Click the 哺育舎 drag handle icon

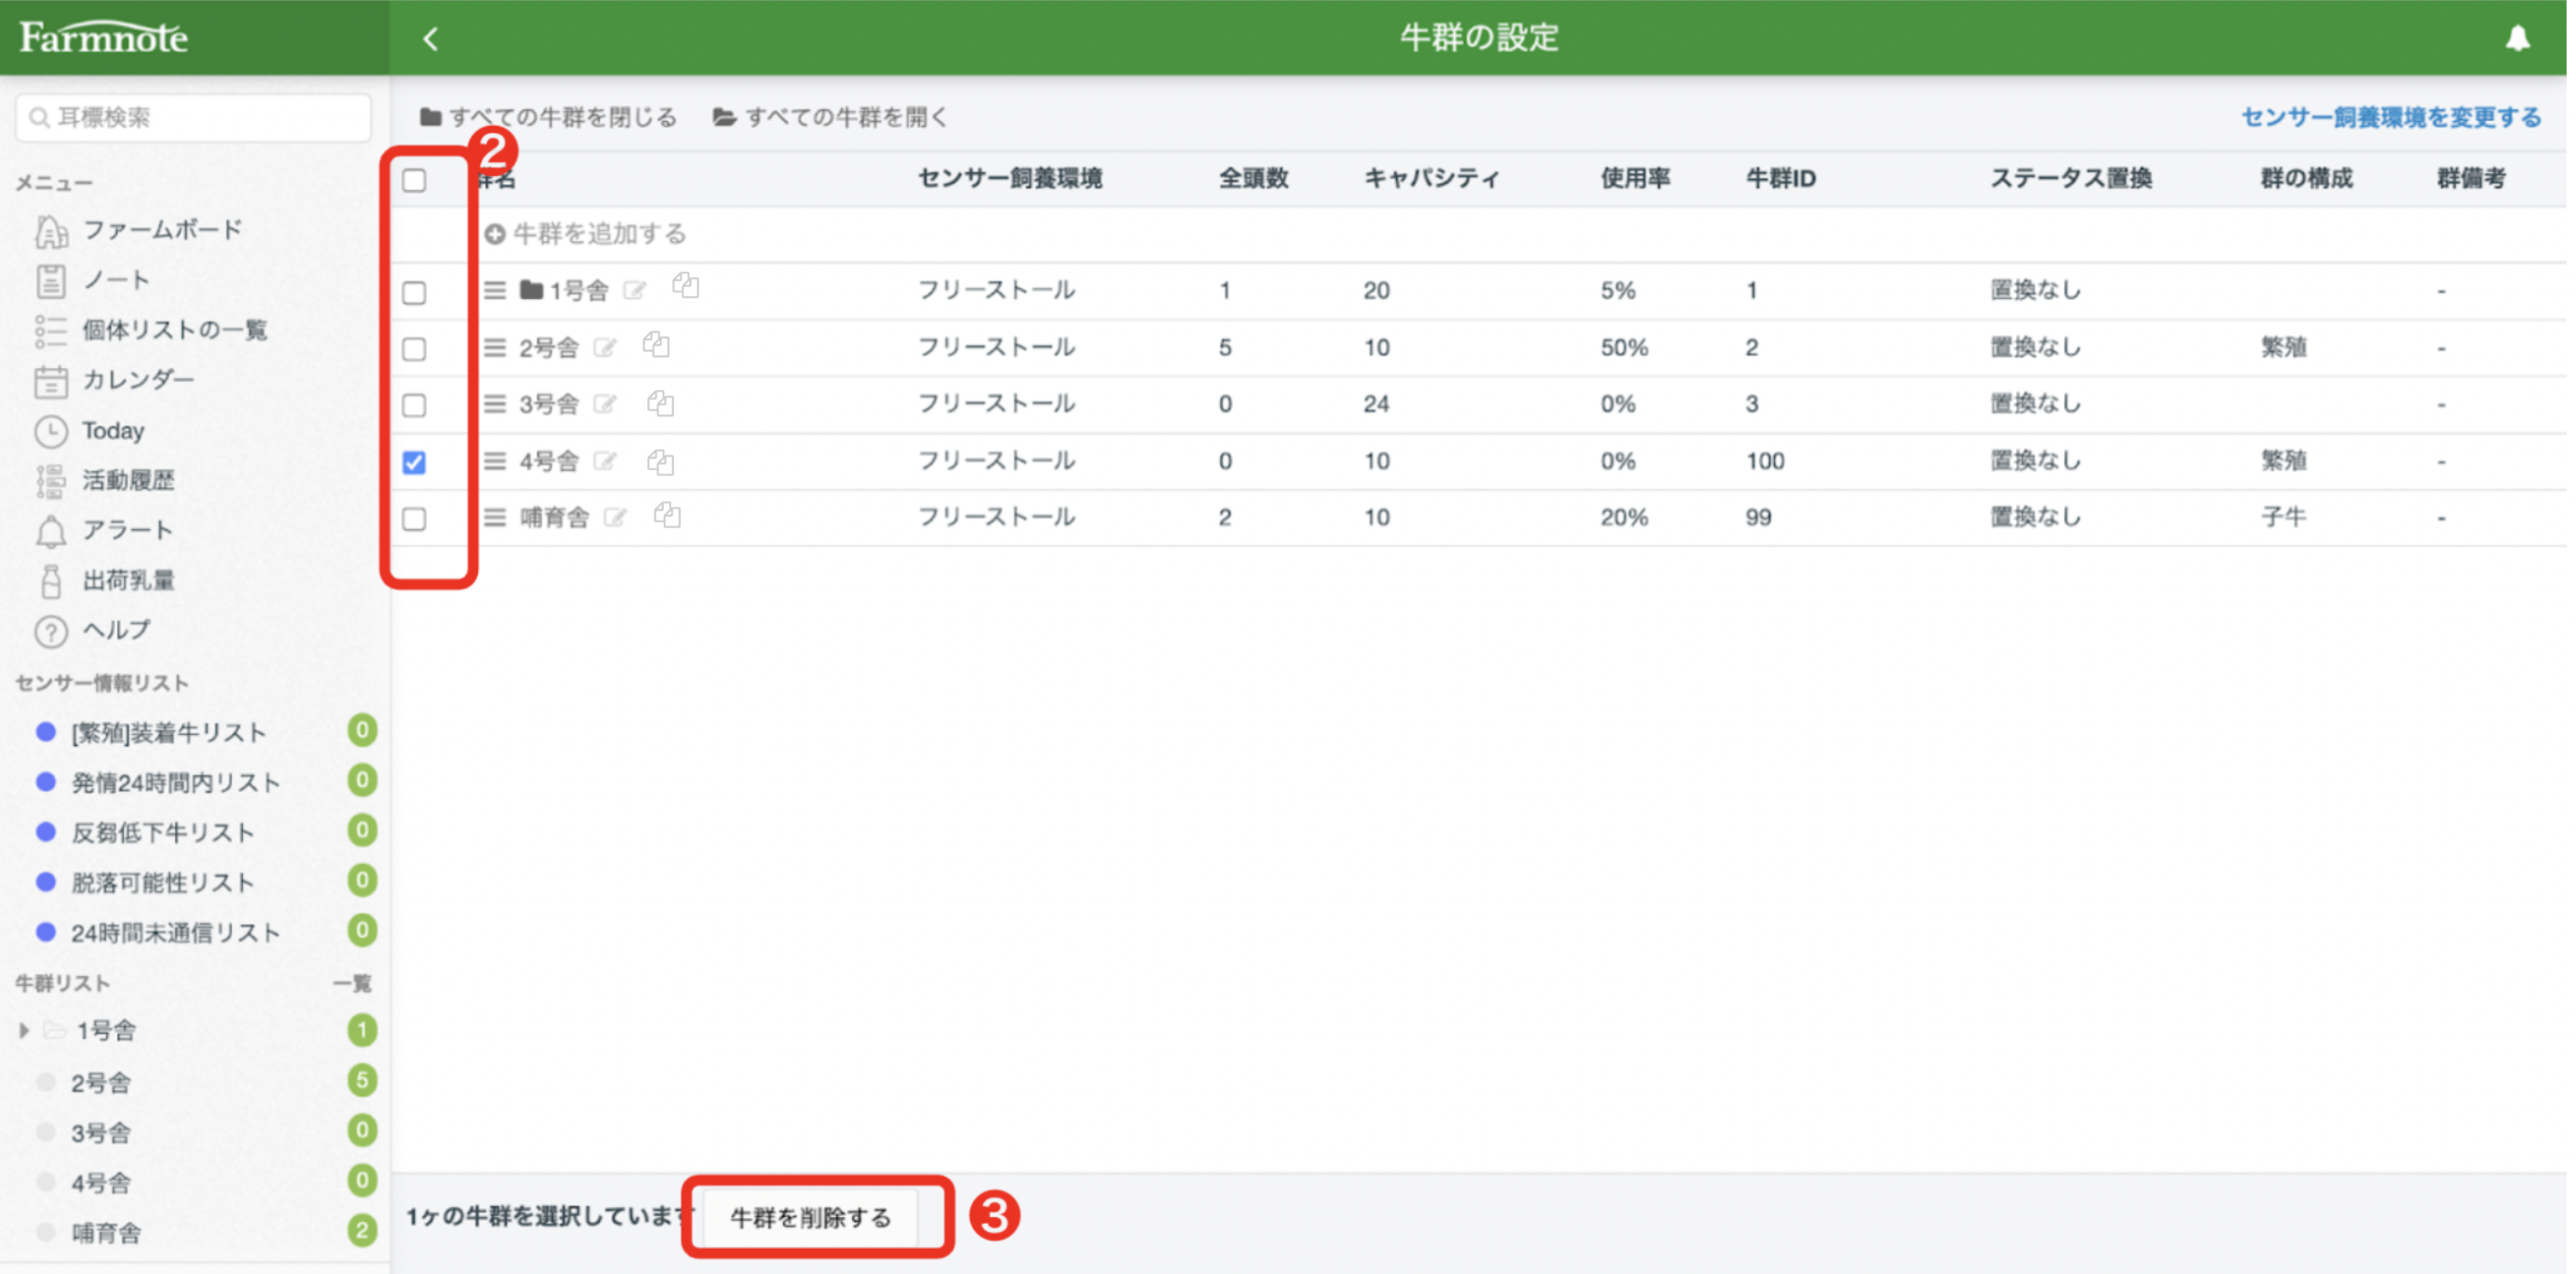pyautogui.click(x=495, y=518)
